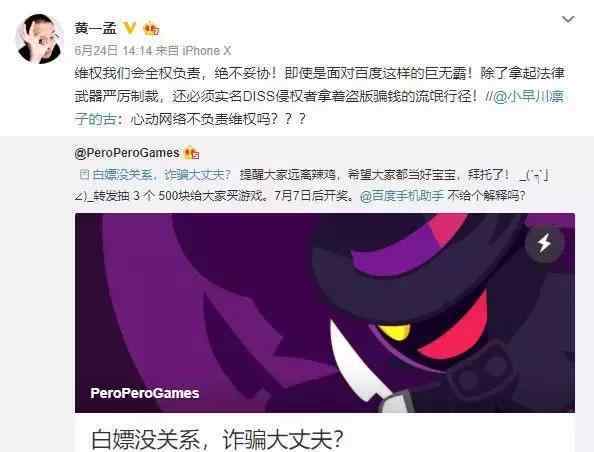Click the gold V verification badge

130,28
